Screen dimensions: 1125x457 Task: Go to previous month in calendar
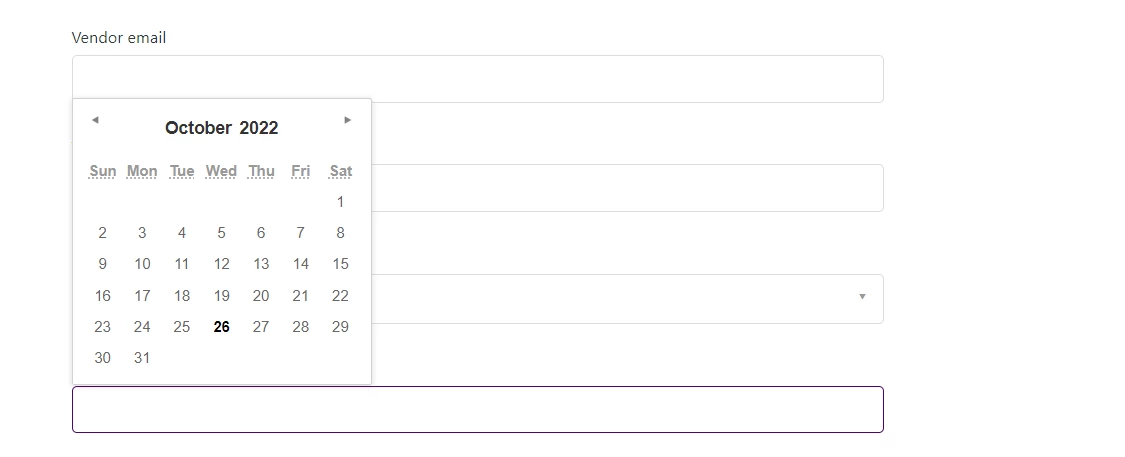click(95, 120)
